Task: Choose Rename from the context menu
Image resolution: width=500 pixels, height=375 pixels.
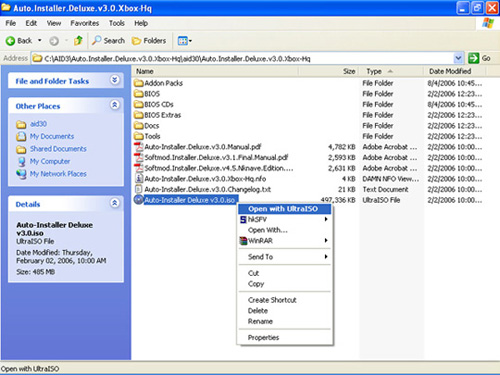Action: pos(285,321)
